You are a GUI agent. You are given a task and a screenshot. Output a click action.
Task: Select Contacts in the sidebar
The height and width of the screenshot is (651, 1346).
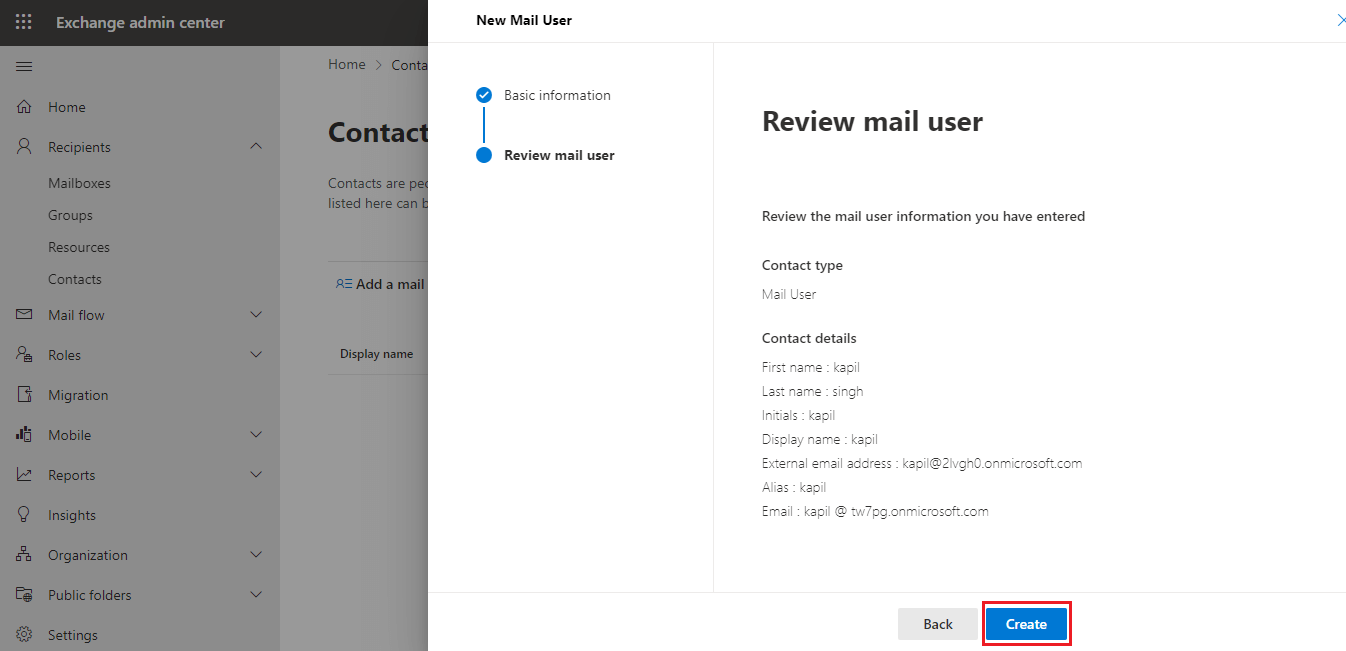pyautogui.click(x=75, y=279)
